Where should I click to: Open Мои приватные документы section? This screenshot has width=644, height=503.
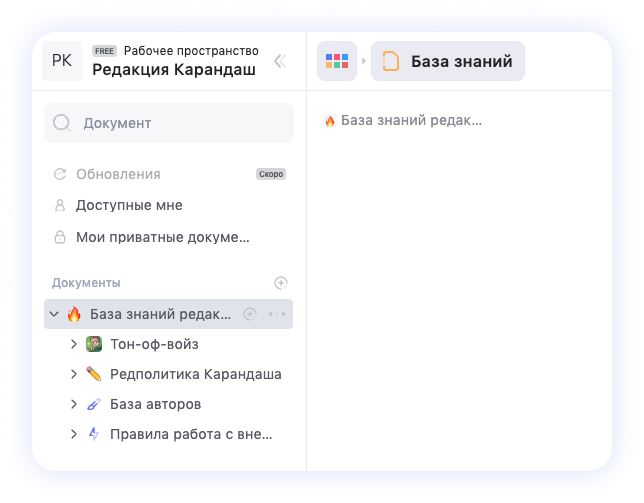162,237
